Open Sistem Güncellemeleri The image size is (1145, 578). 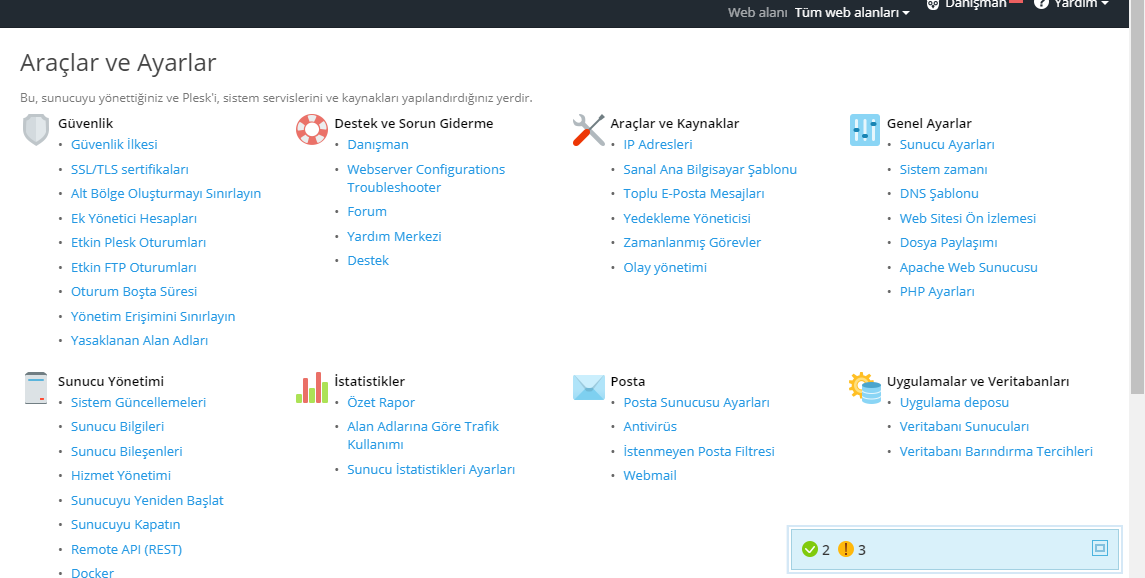coord(138,402)
